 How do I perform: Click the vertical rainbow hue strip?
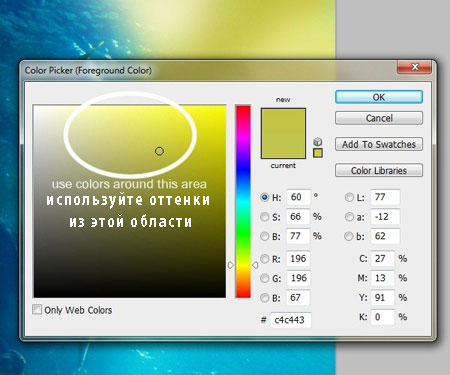point(243,201)
